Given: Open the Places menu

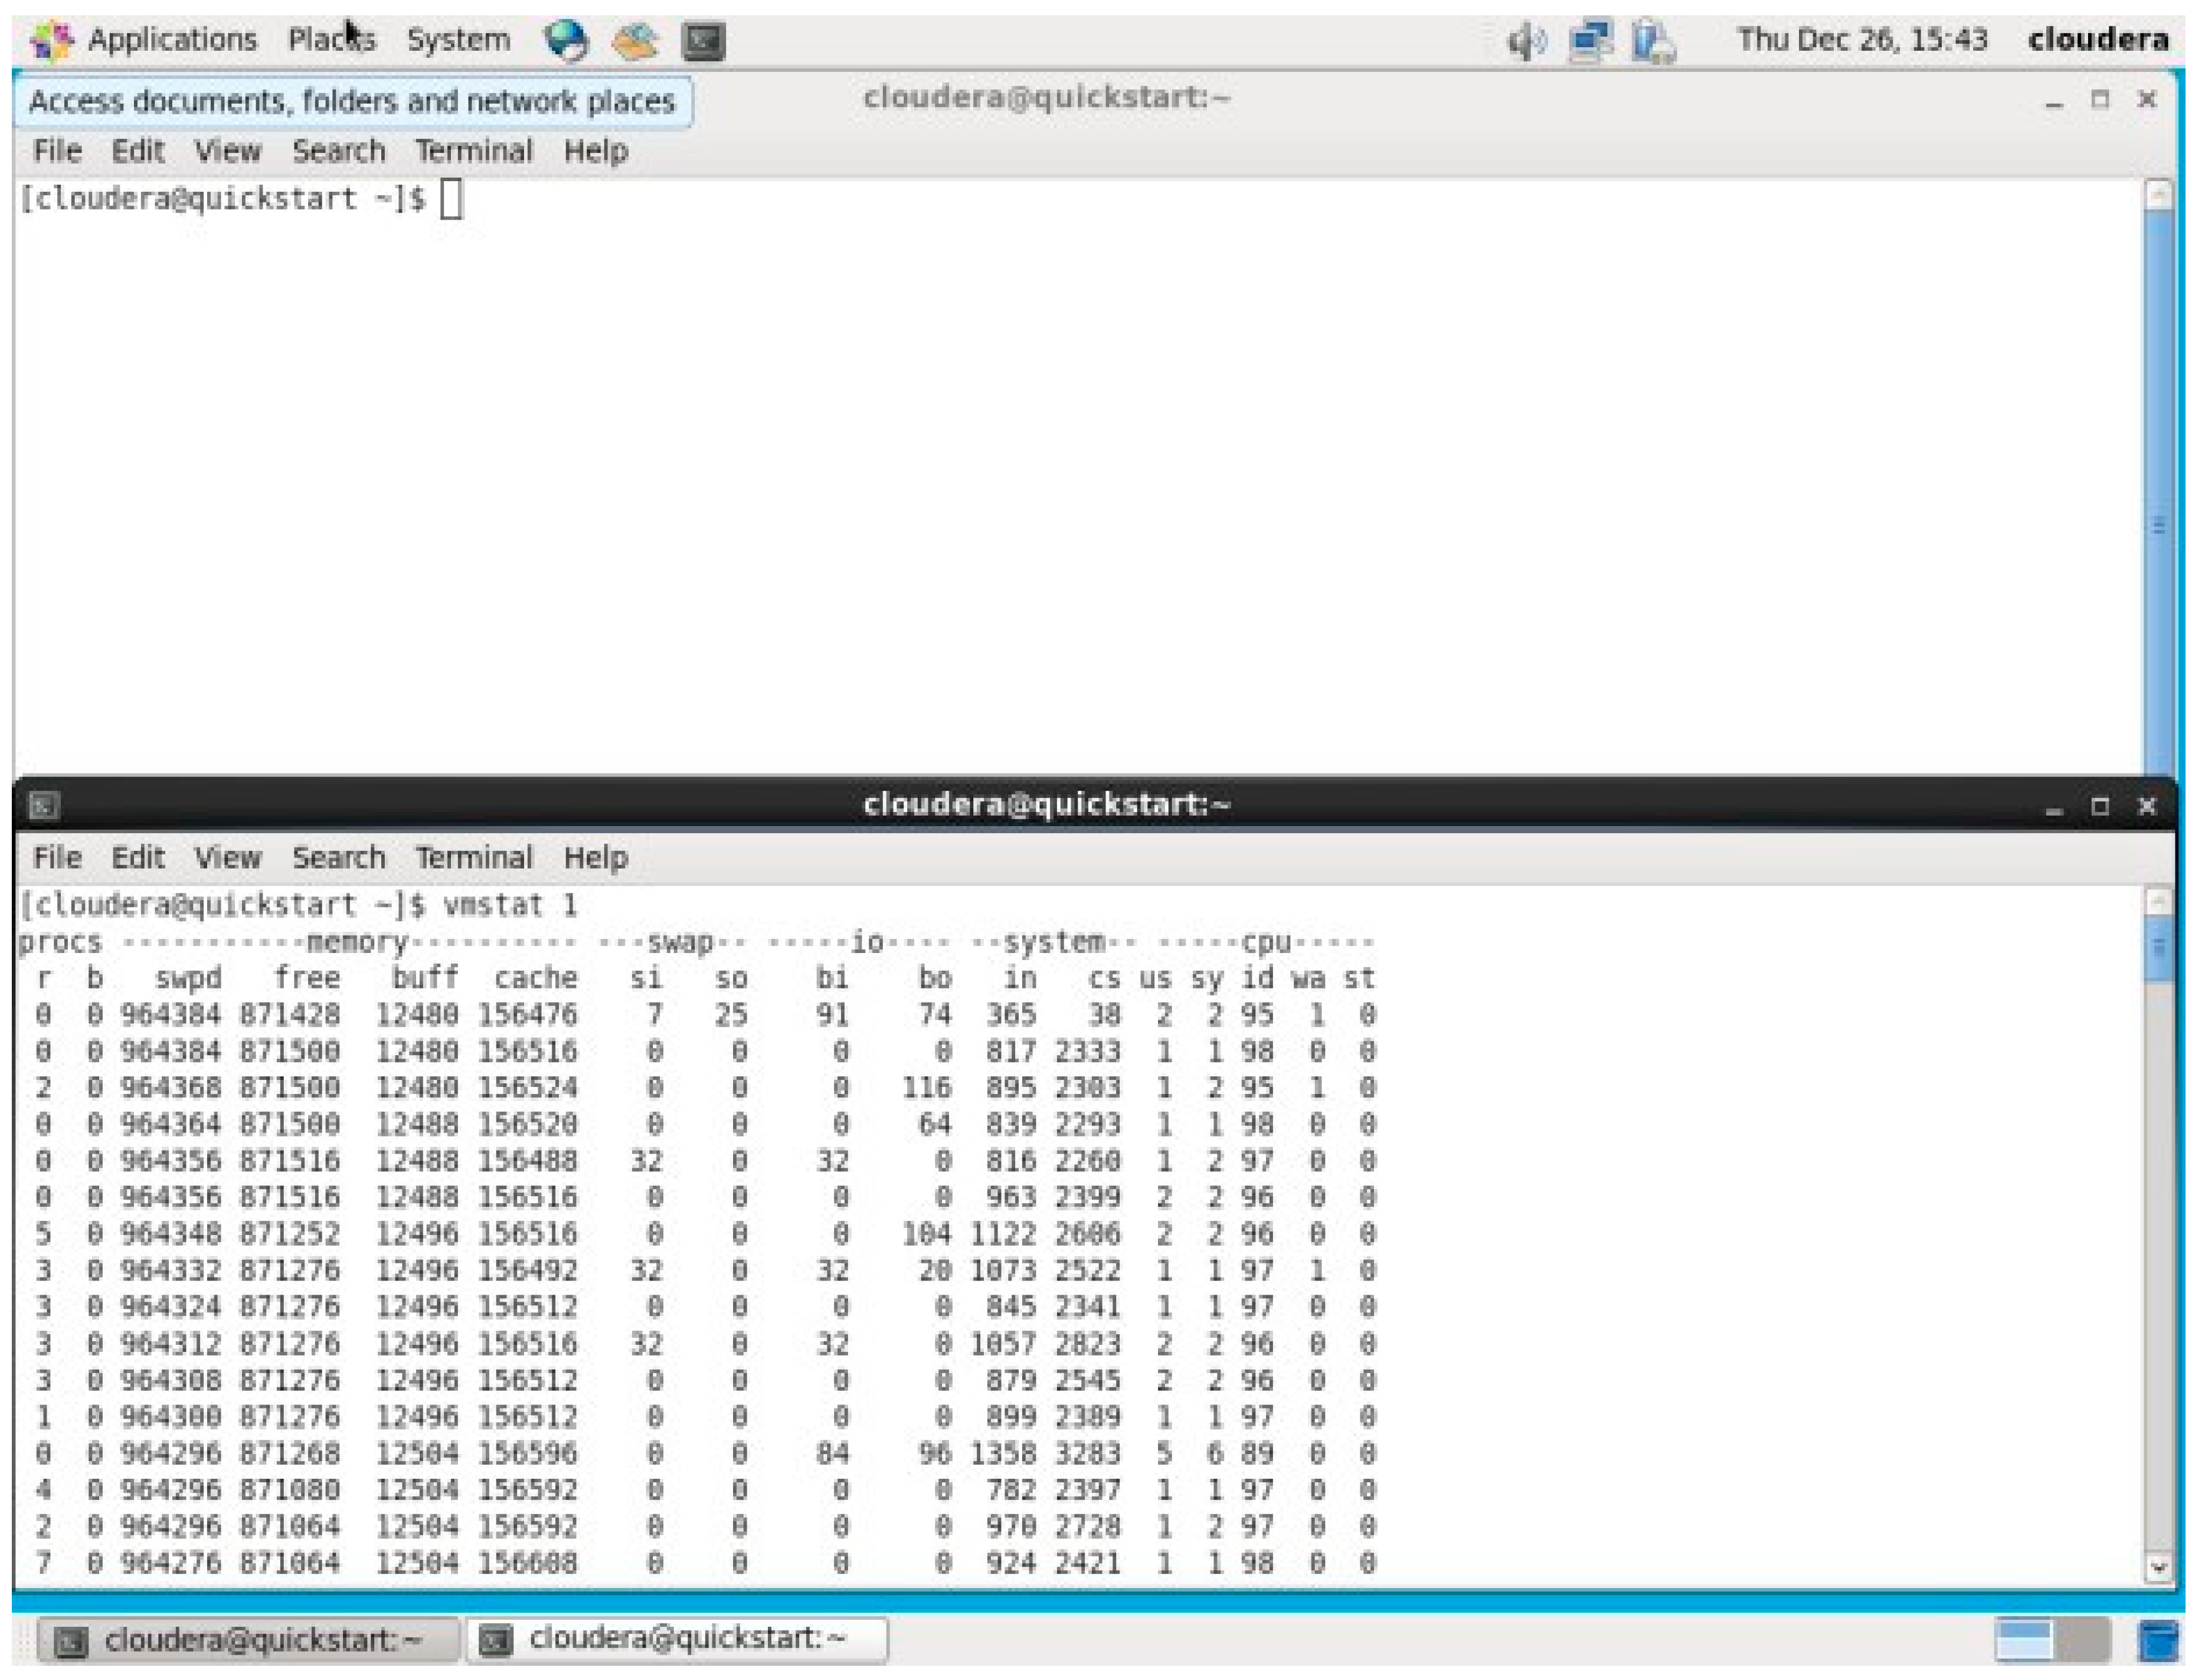Looking at the screenshot, I should pyautogui.click(x=333, y=38).
